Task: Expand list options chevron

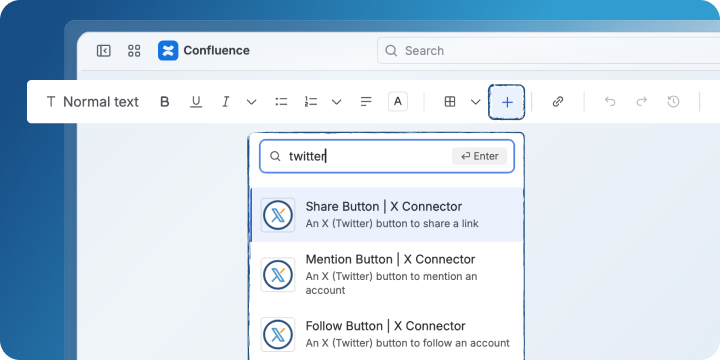Action: tap(337, 102)
